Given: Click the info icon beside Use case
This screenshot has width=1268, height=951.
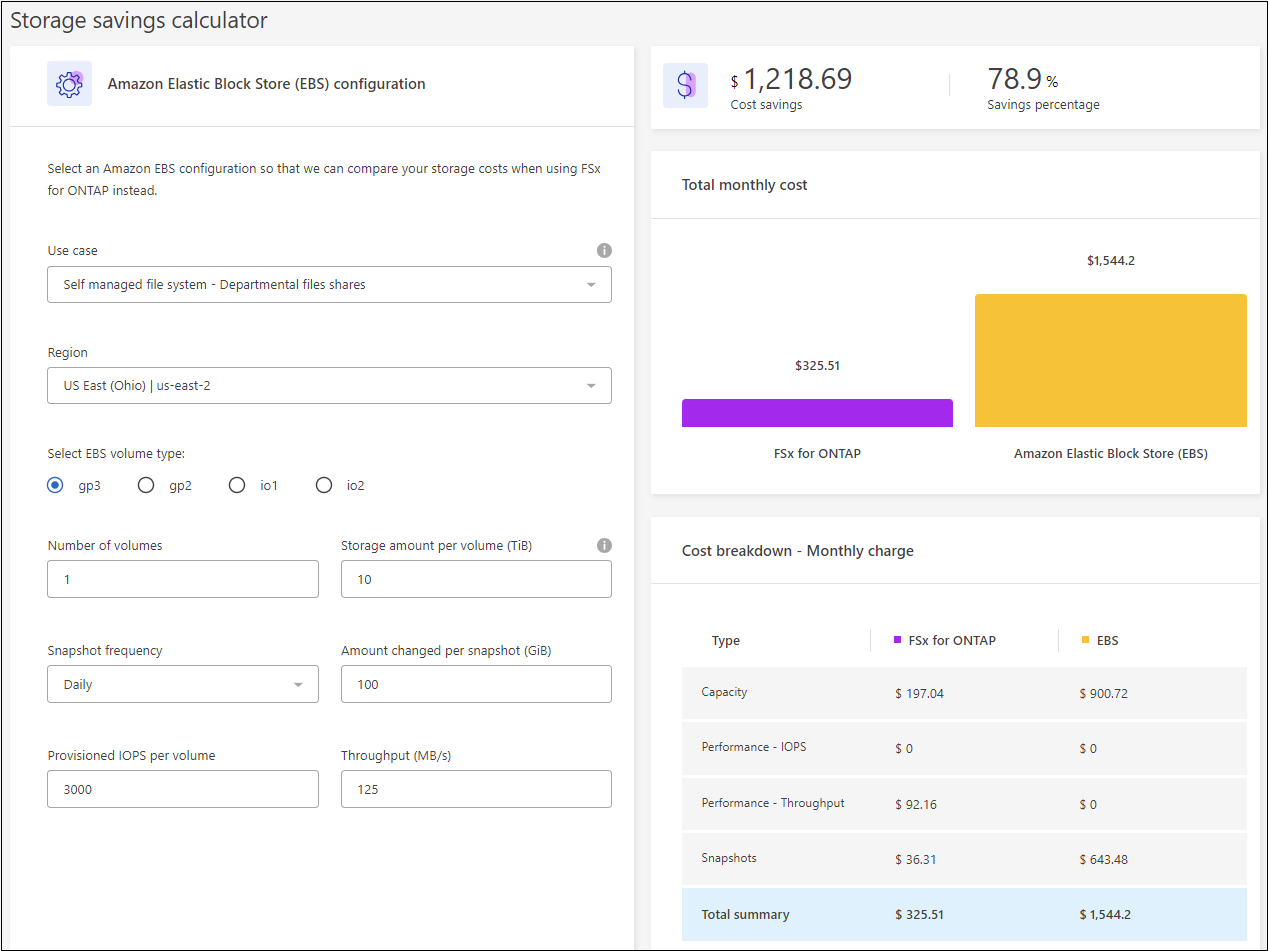Looking at the screenshot, I should 604,251.
